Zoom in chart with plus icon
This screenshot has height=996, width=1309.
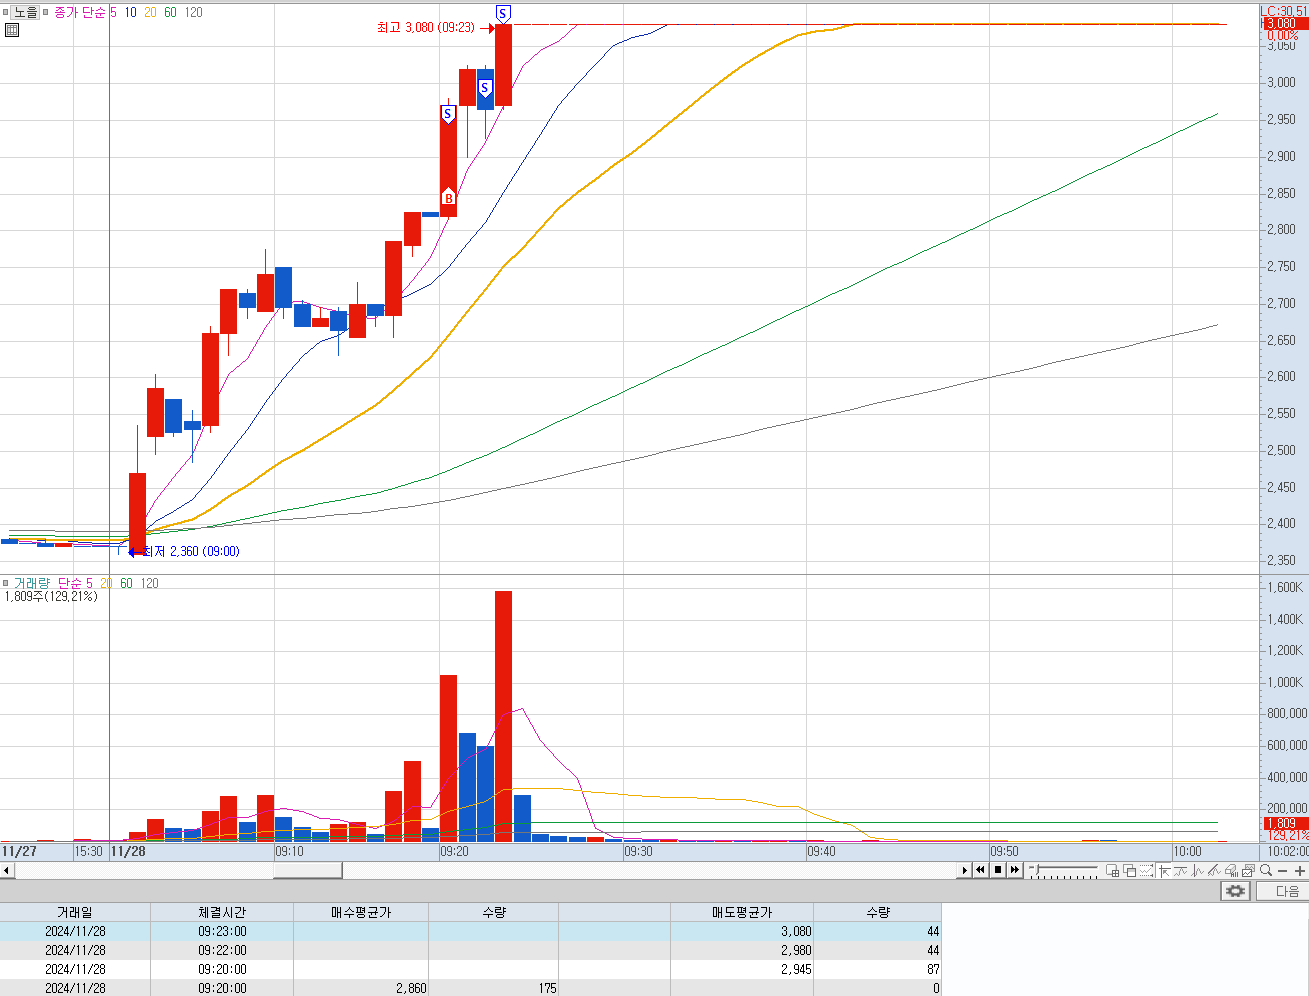point(1300,871)
